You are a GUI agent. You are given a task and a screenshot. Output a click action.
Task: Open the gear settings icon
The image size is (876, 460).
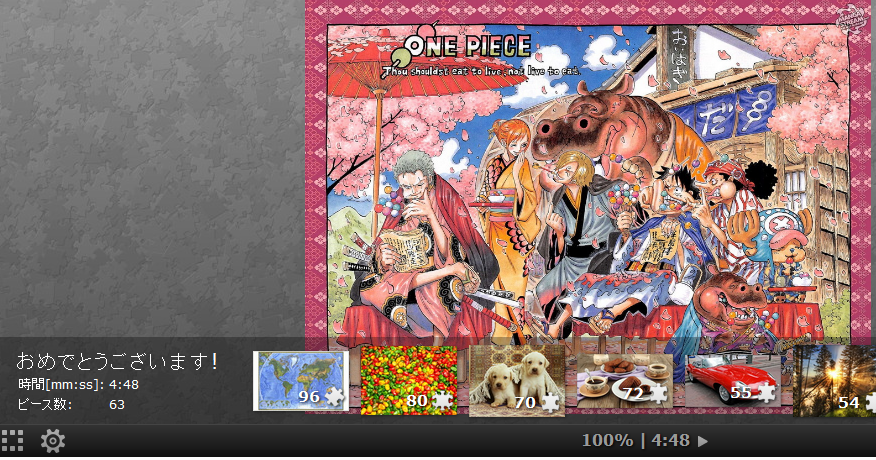(53, 441)
